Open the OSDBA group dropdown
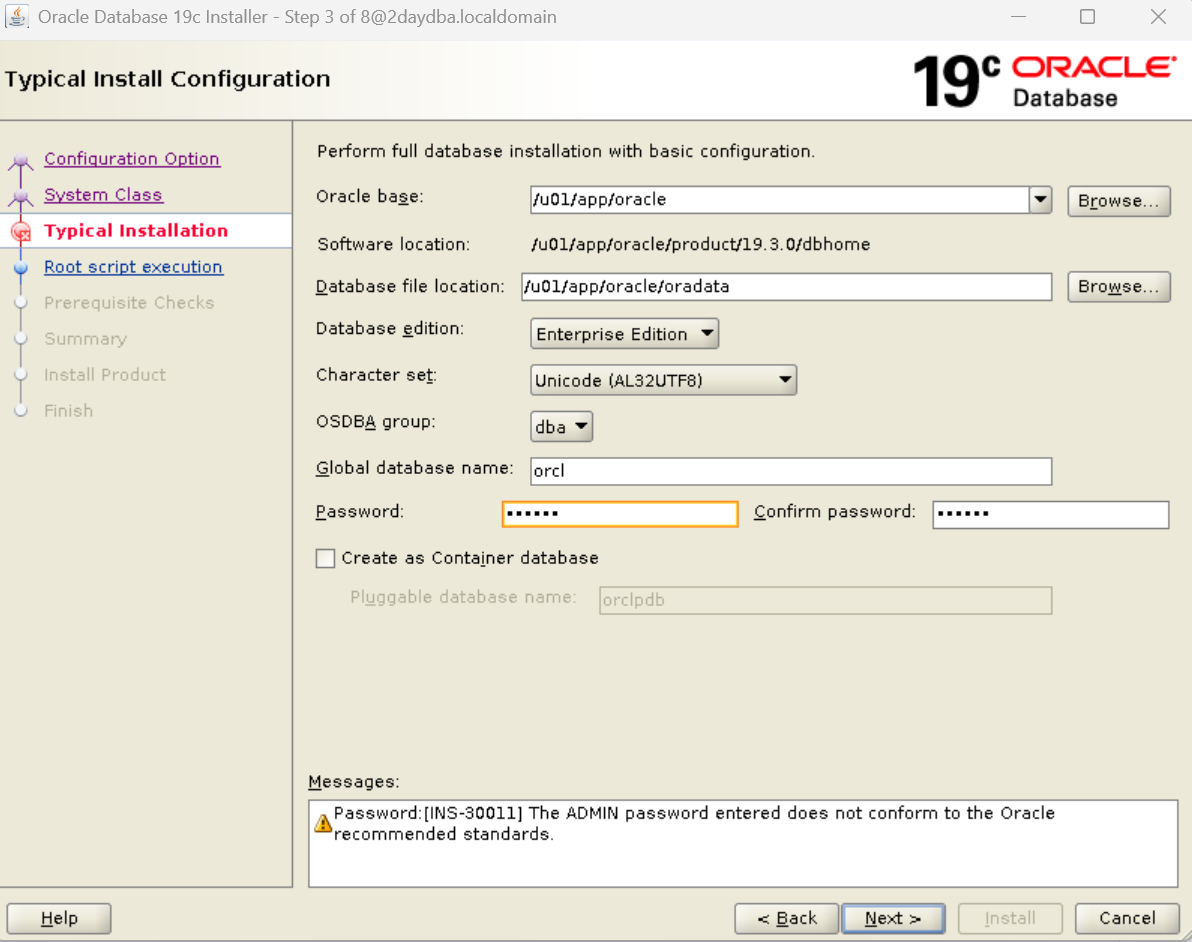 pos(561,427)
